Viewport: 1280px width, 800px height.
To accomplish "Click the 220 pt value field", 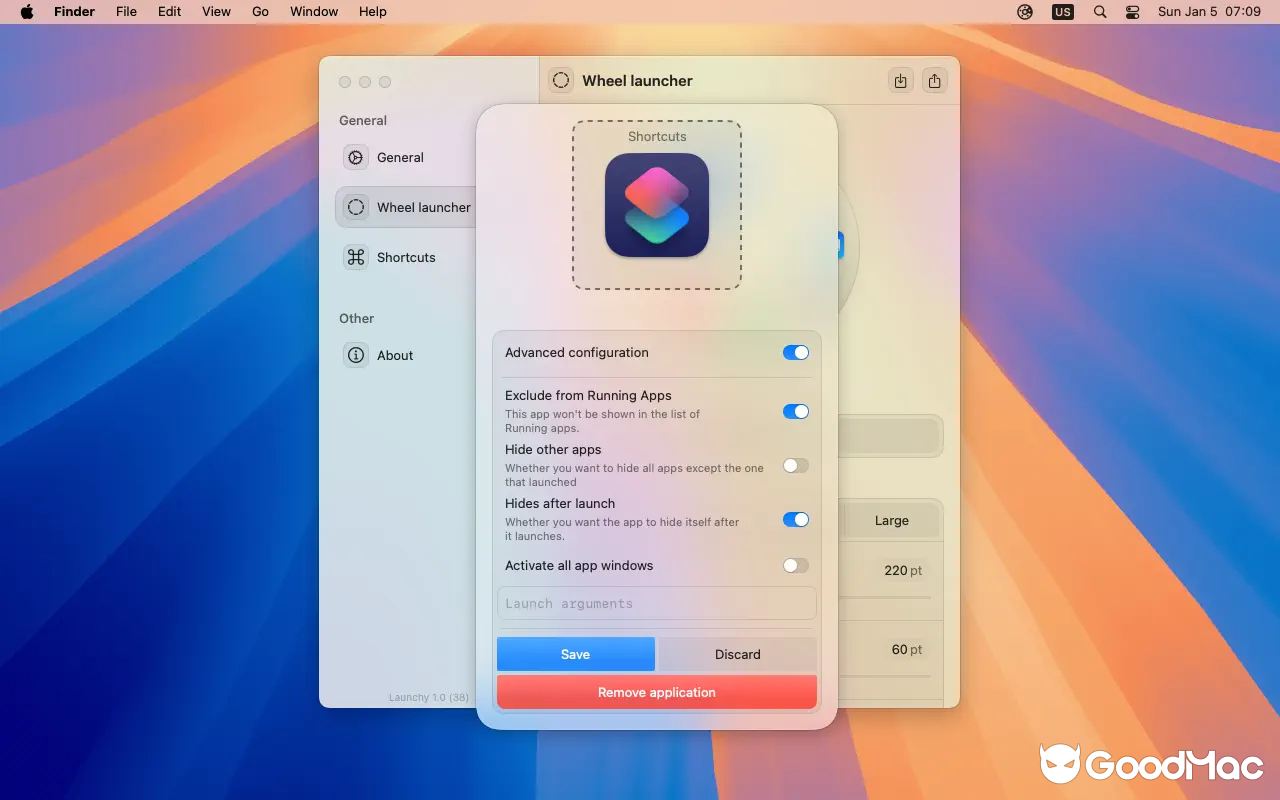I will 902,570.
